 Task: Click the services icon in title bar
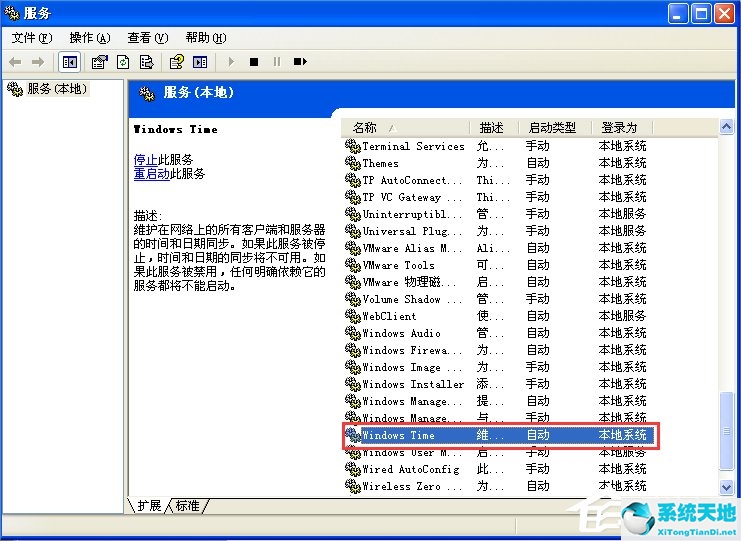tap(11, 13)
